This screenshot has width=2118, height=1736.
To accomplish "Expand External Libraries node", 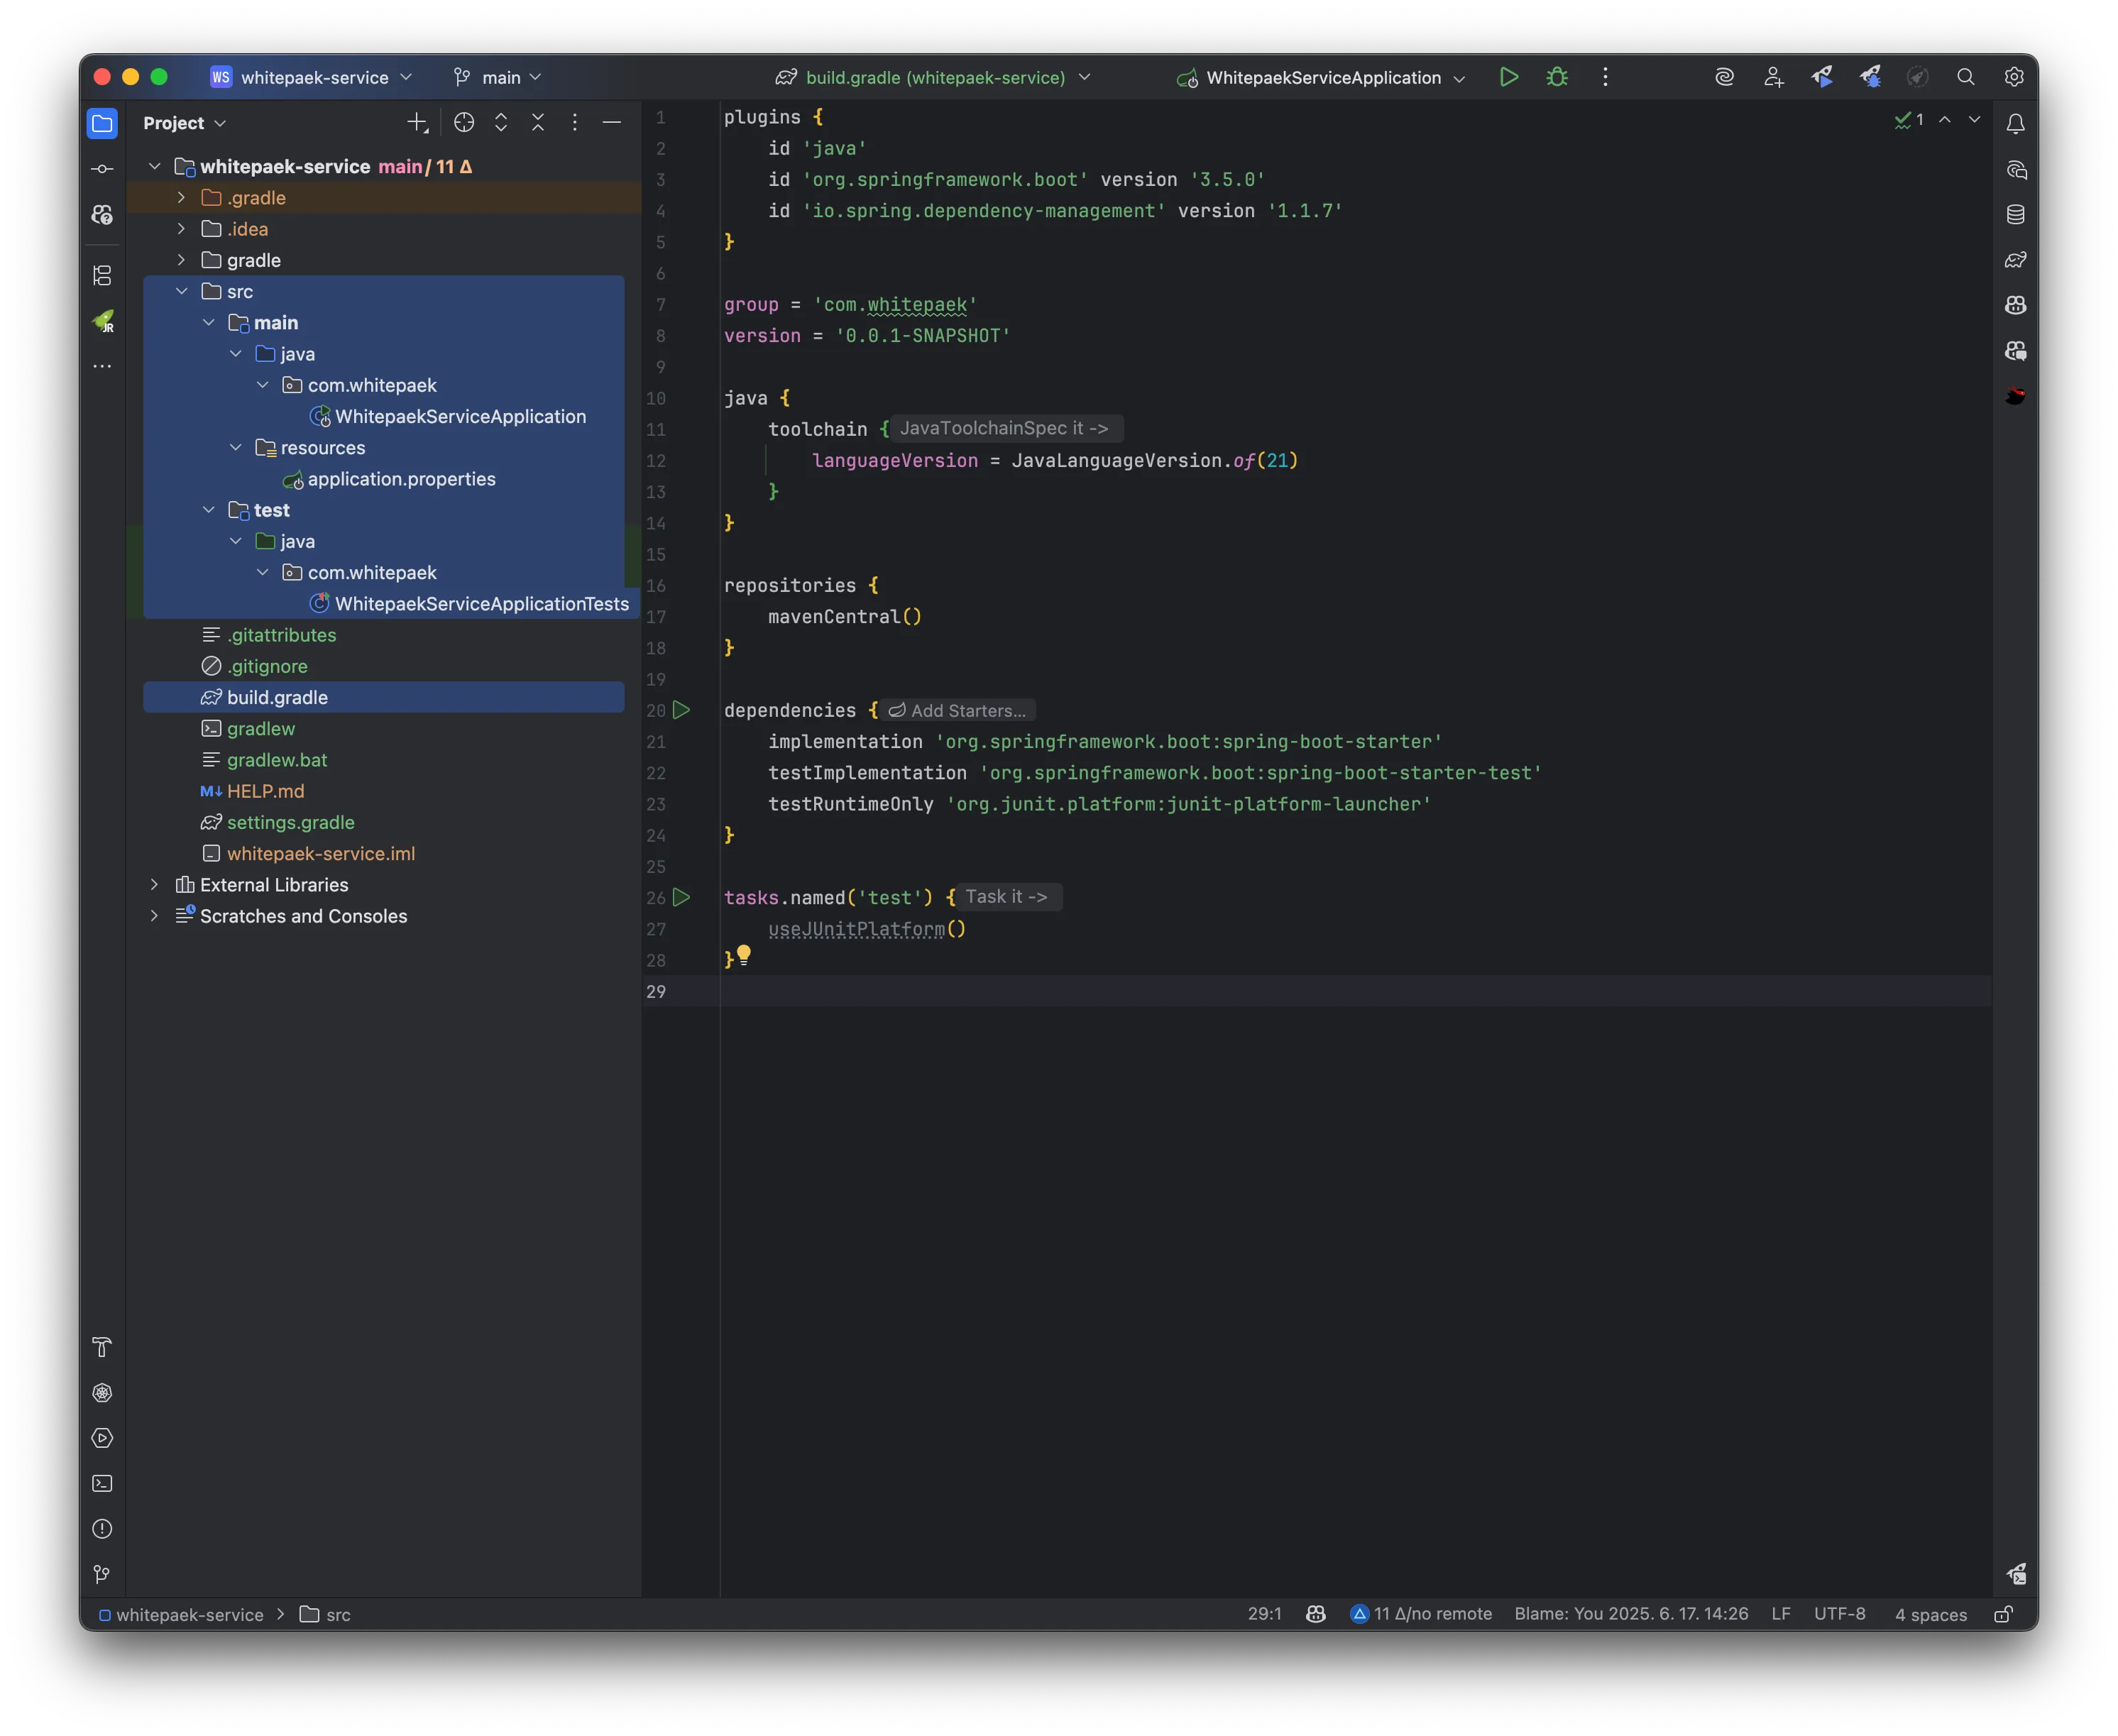I will (x=154, y=885).
